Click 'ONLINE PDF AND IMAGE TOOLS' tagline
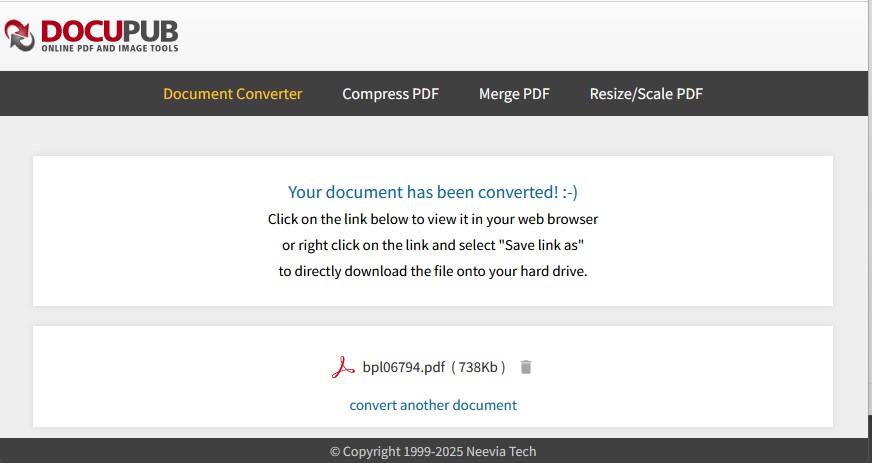 click(x=110, y=48)
